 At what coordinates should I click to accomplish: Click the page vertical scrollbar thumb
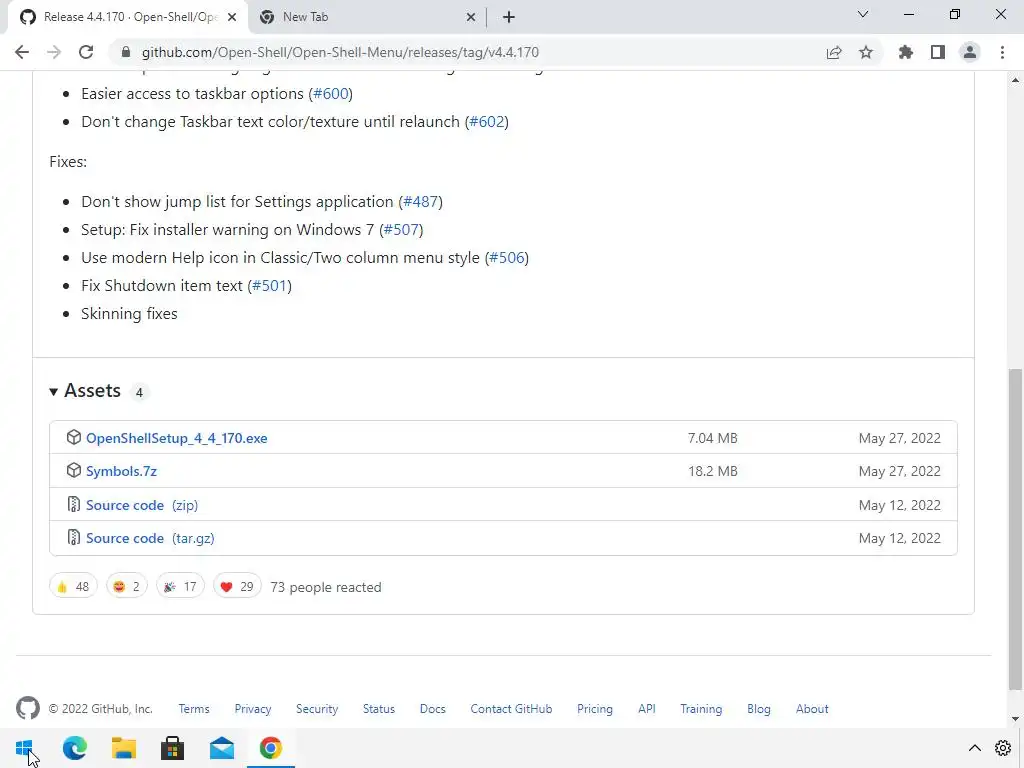pyautogui.click(x=1016, y=529)
